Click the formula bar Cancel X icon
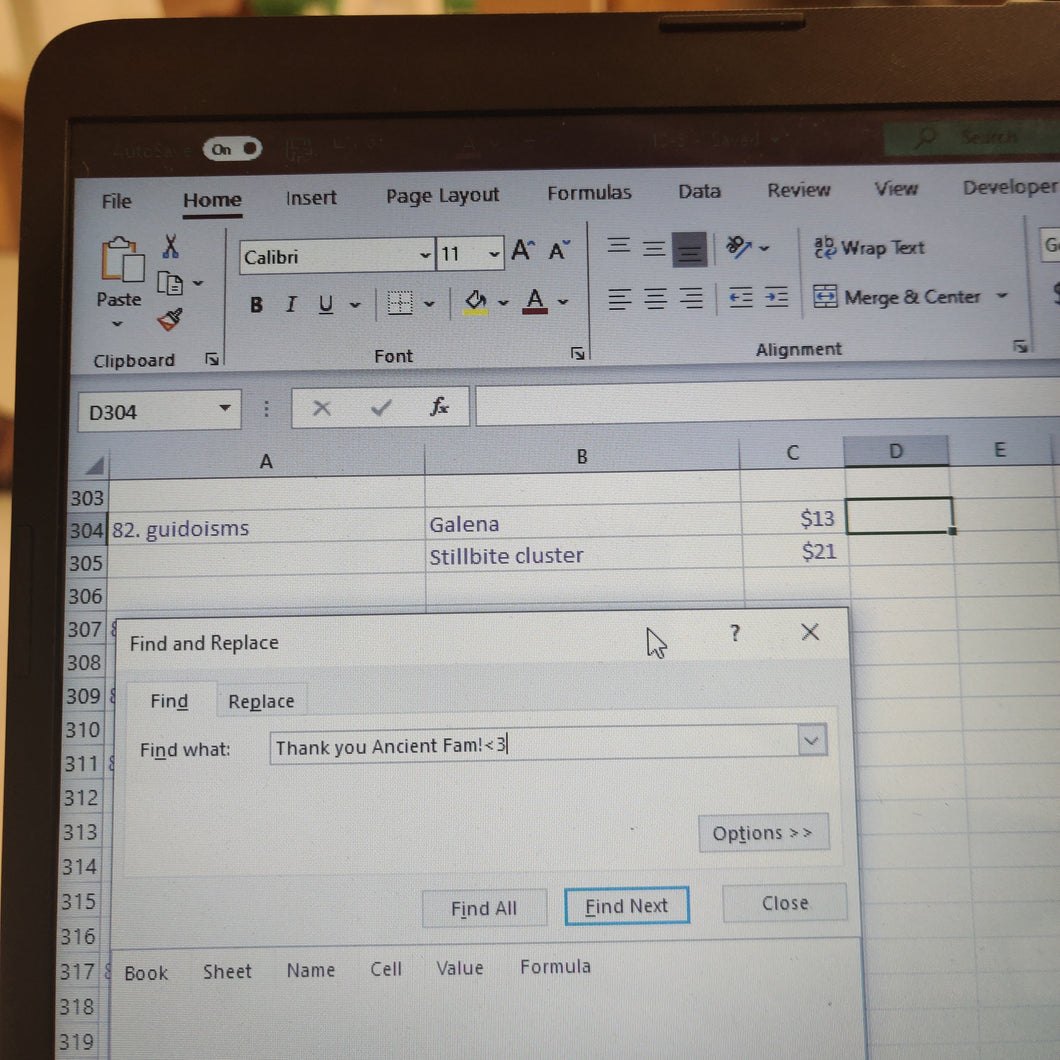1060x1060 pixels. tap(322, 408)
